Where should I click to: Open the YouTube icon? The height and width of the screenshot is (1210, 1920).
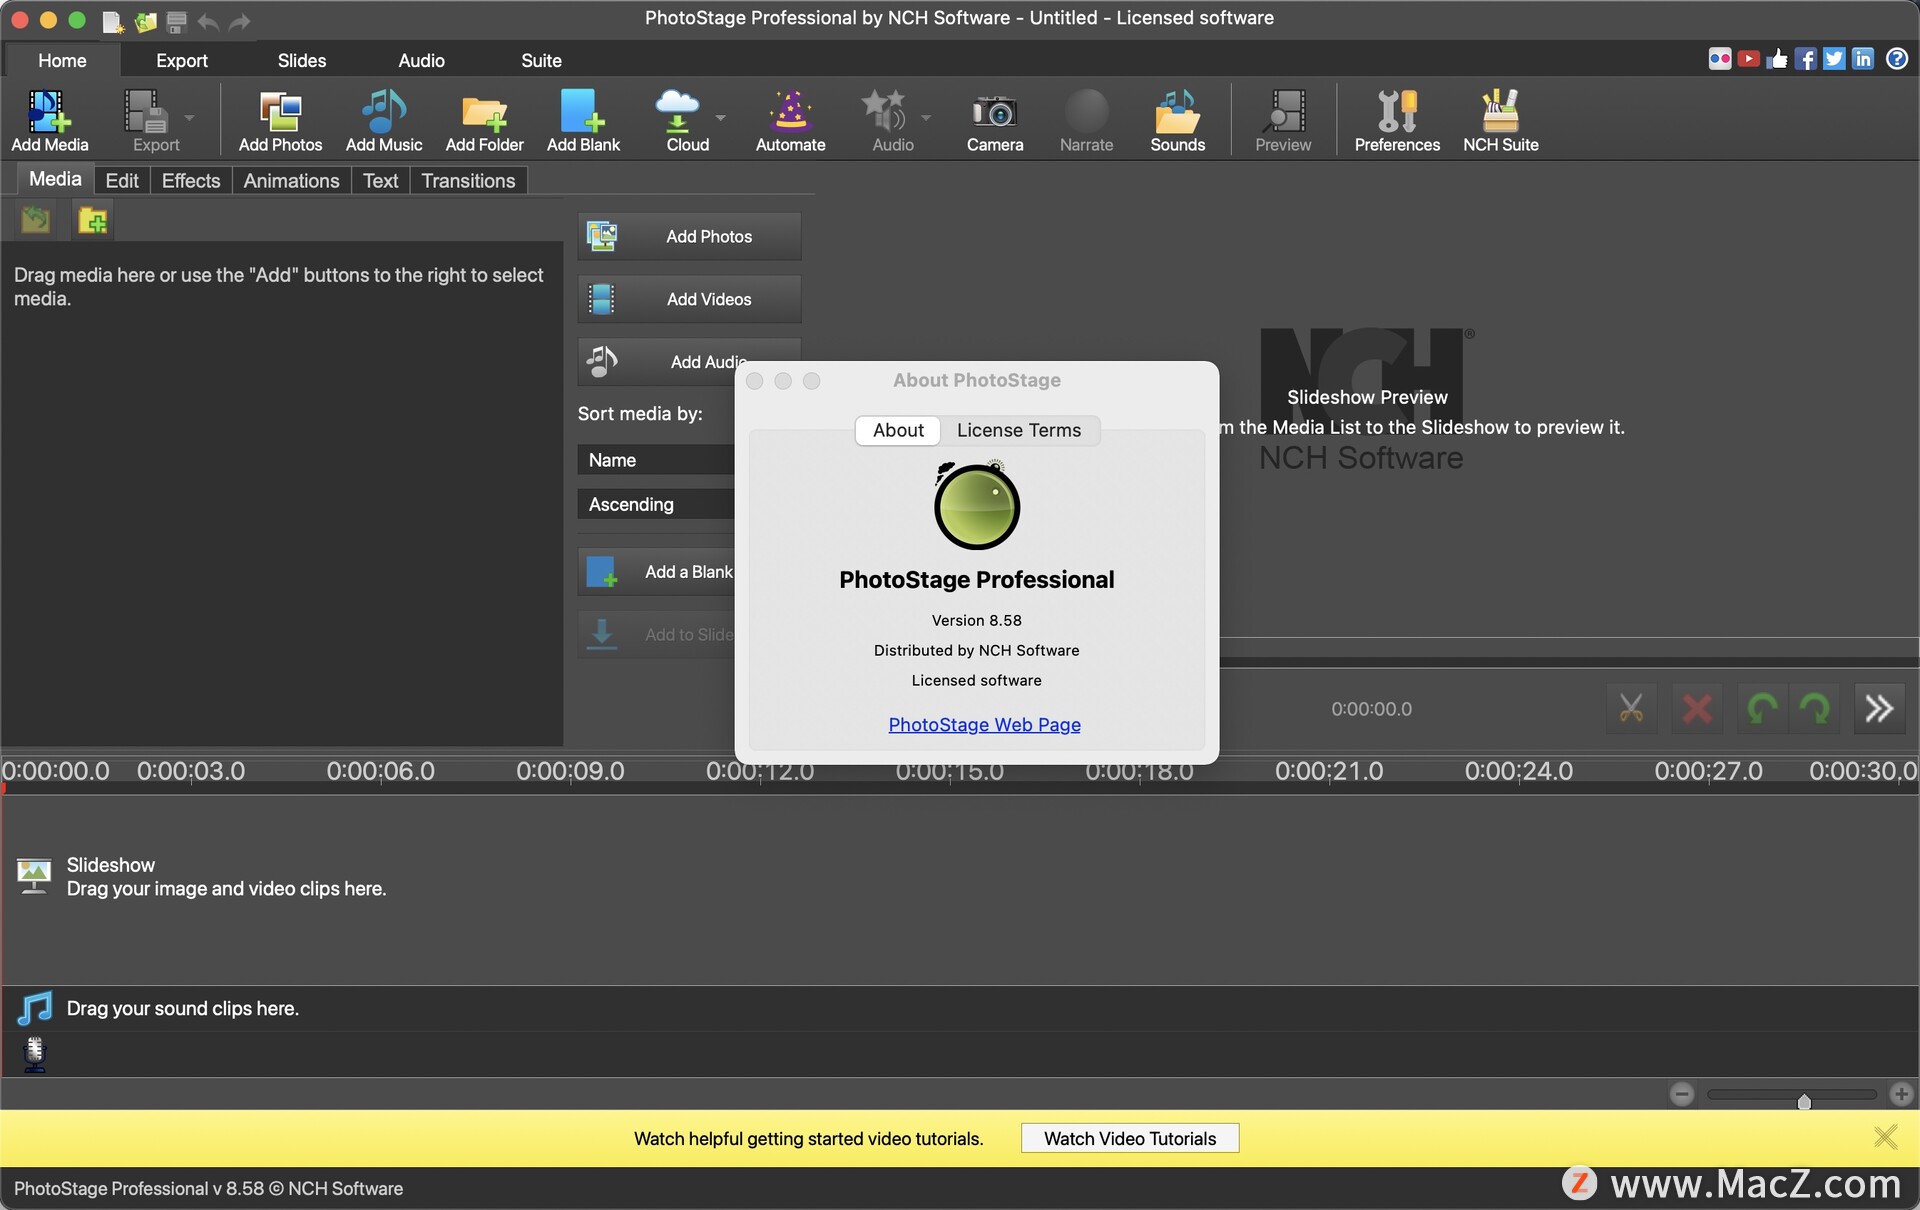pyautogui.click(x=1748, y=59)
